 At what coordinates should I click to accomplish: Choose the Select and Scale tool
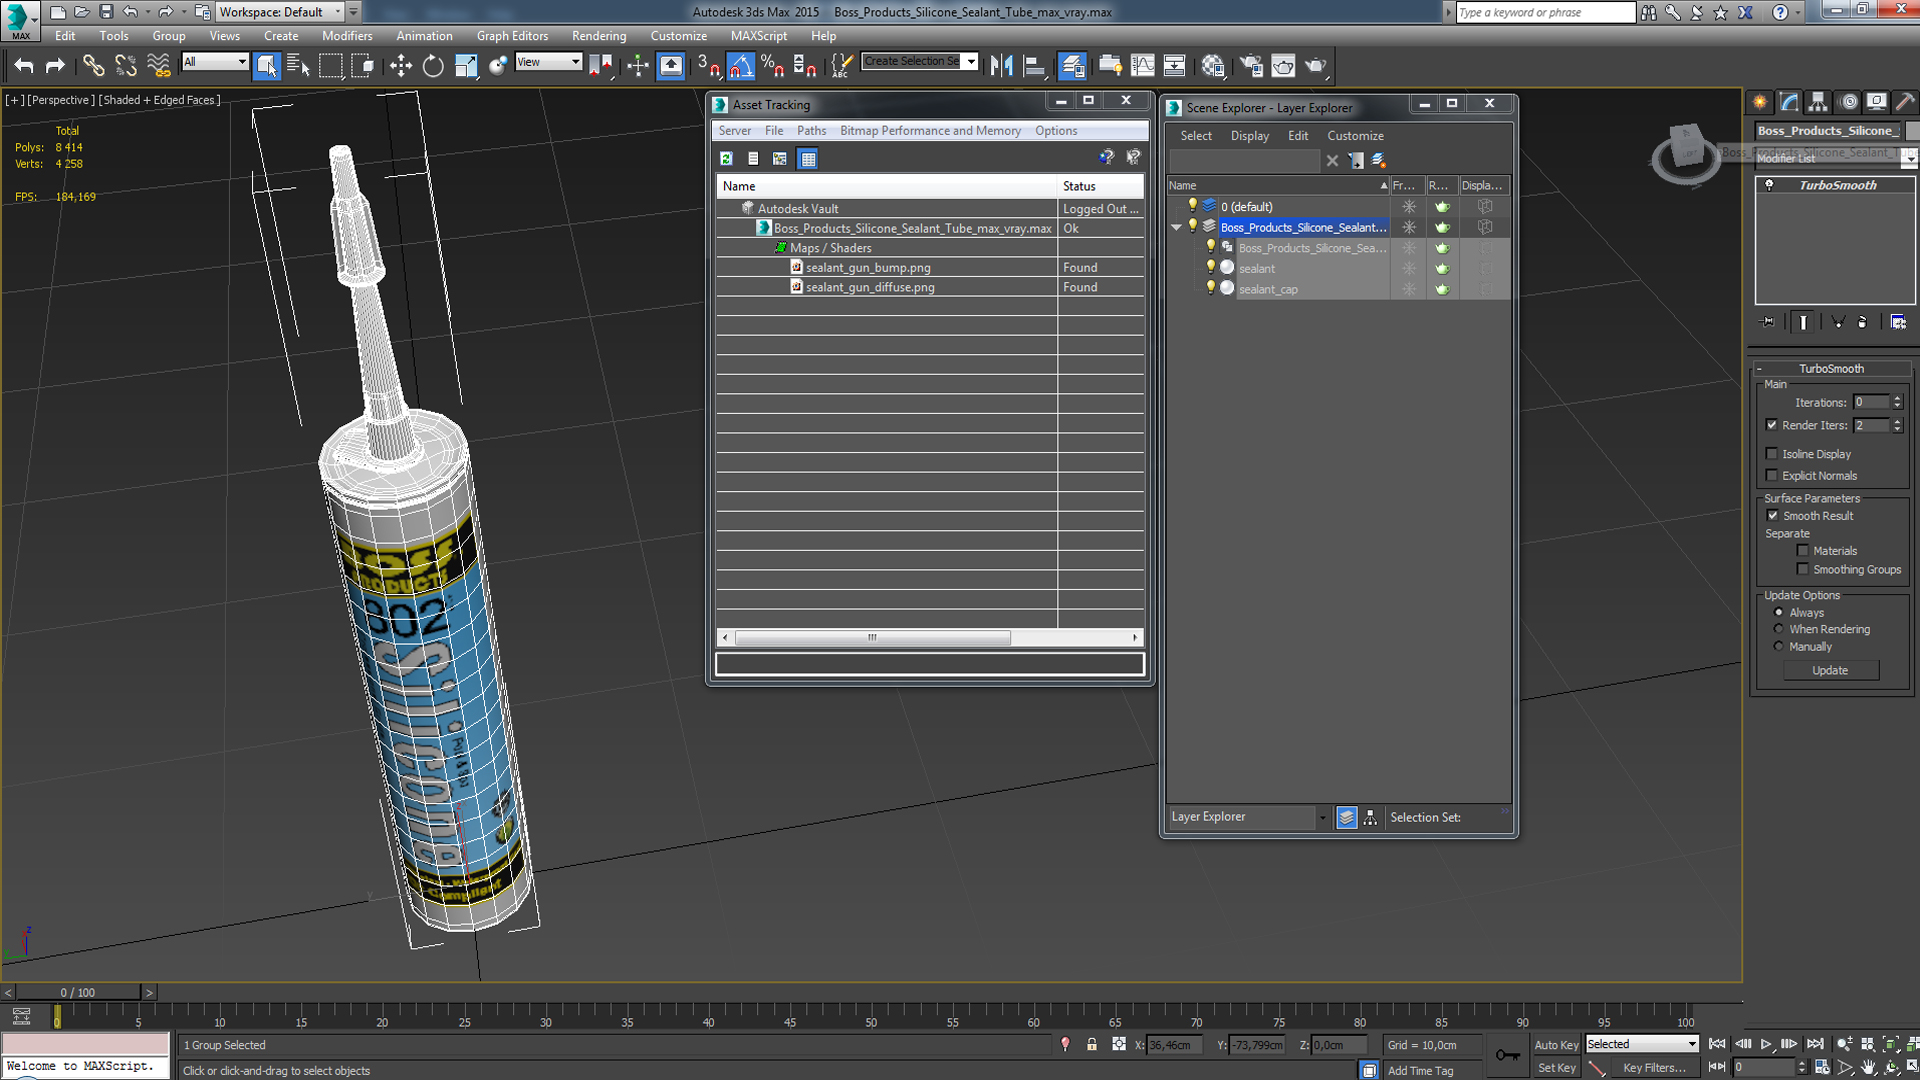pyautogui.click(x=466, y=66)
